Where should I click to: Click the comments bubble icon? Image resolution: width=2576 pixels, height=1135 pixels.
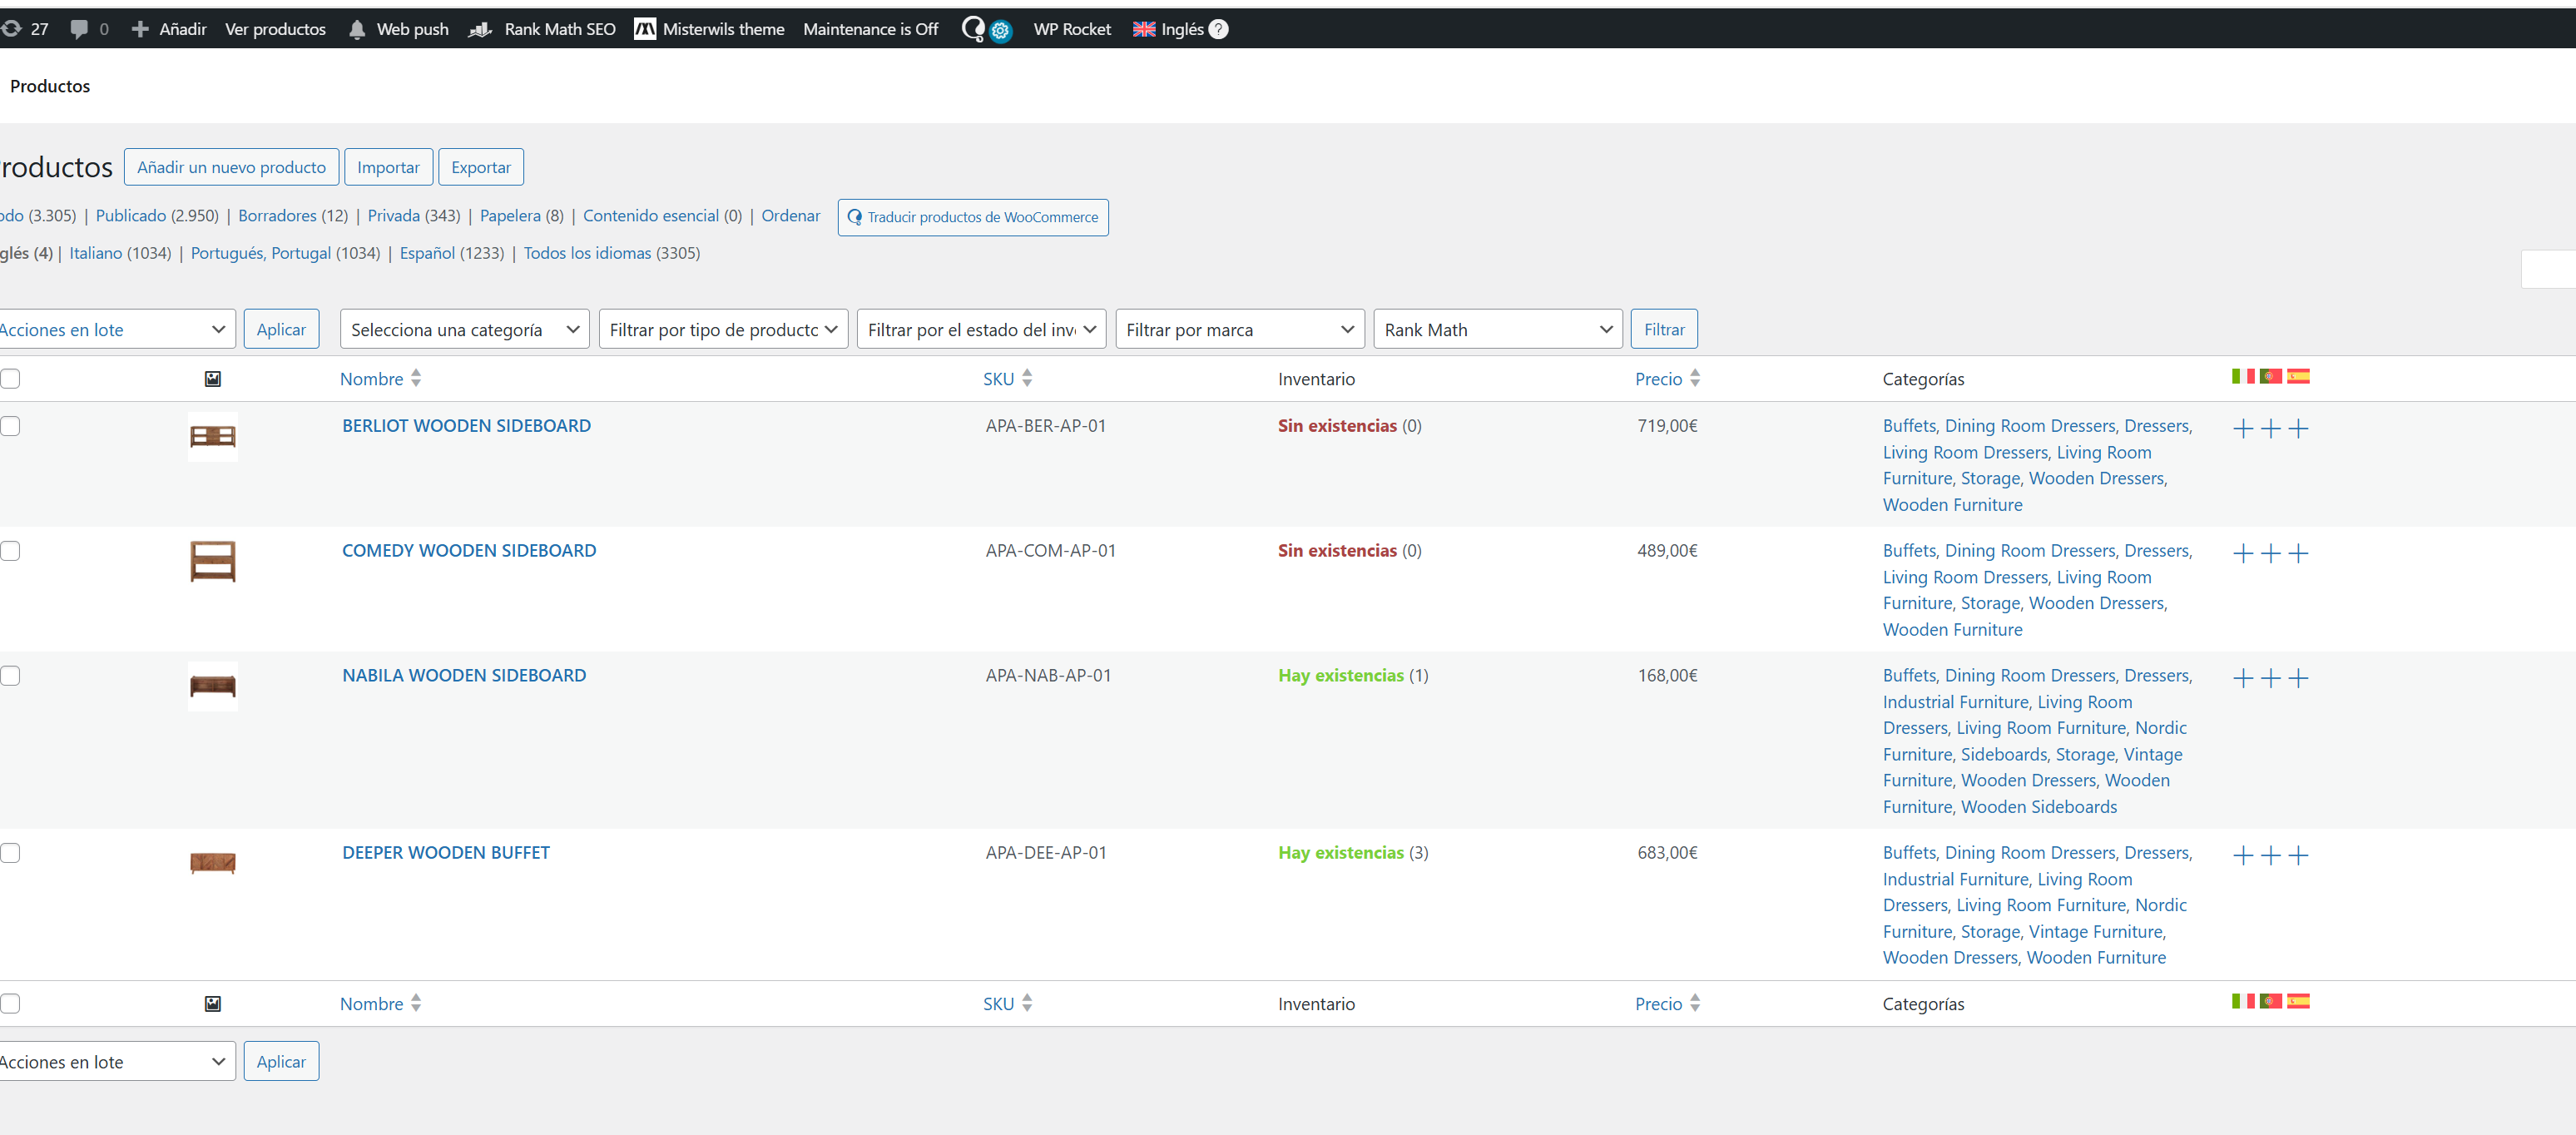point(79,29)
